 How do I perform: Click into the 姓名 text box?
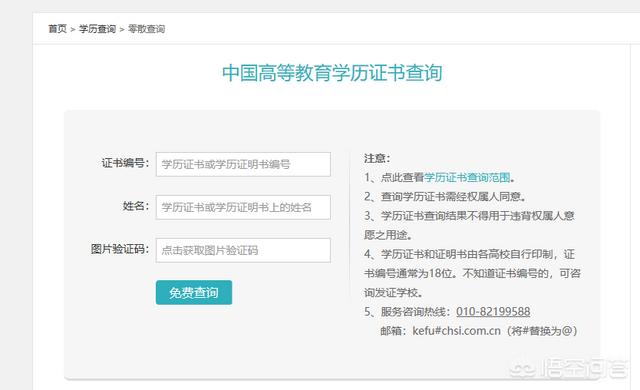pos(243,207)
